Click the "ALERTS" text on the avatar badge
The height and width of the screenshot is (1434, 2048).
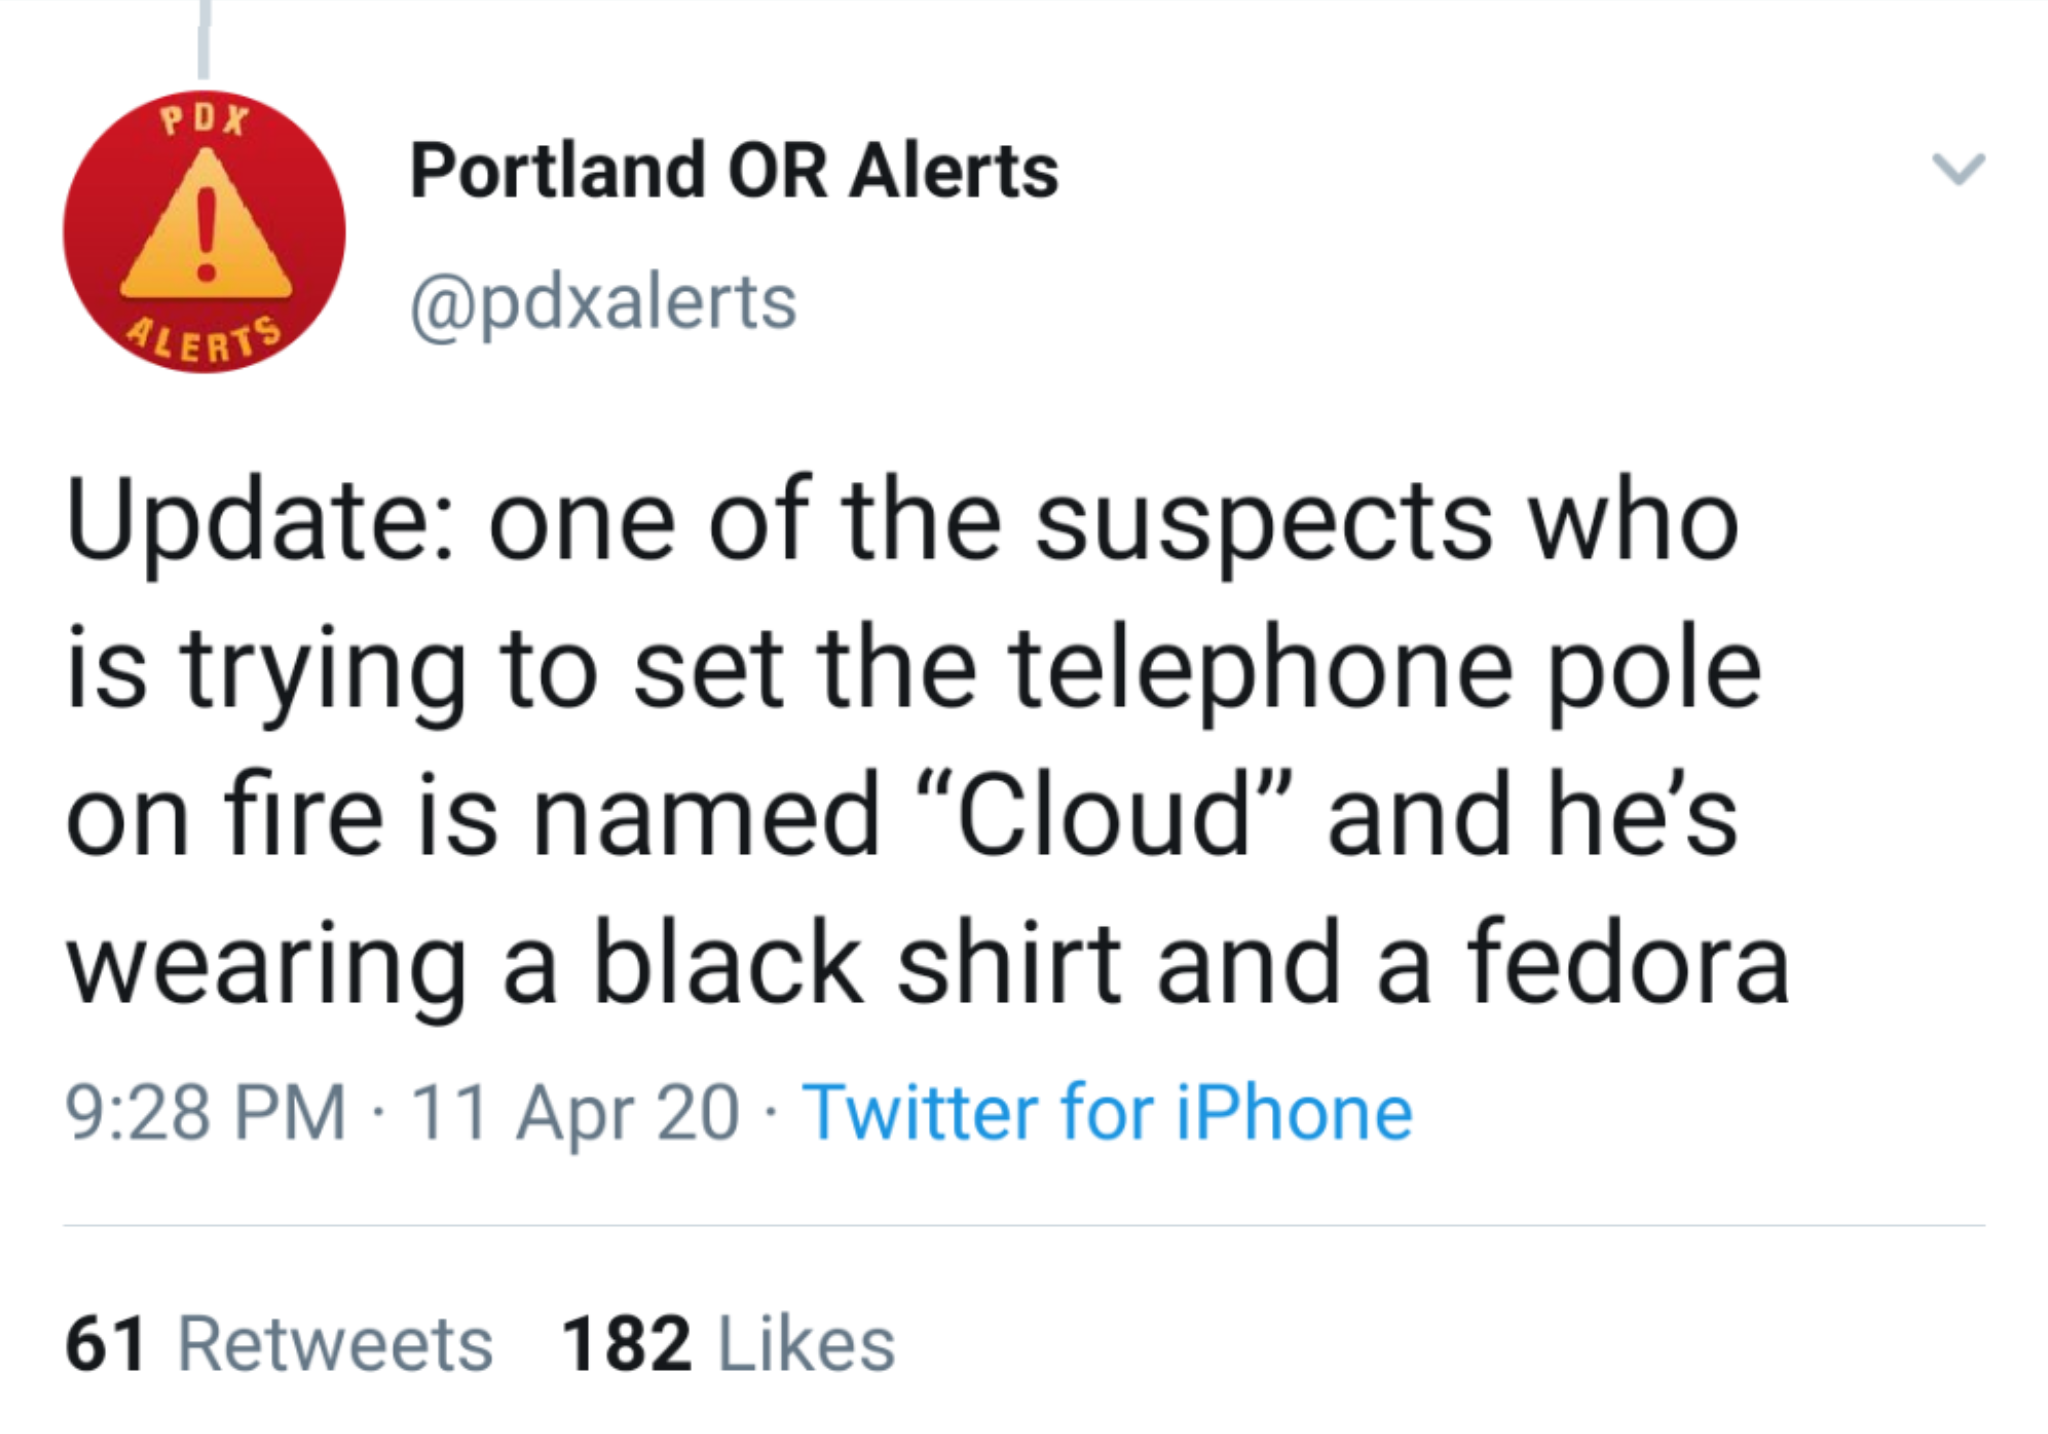206,341
